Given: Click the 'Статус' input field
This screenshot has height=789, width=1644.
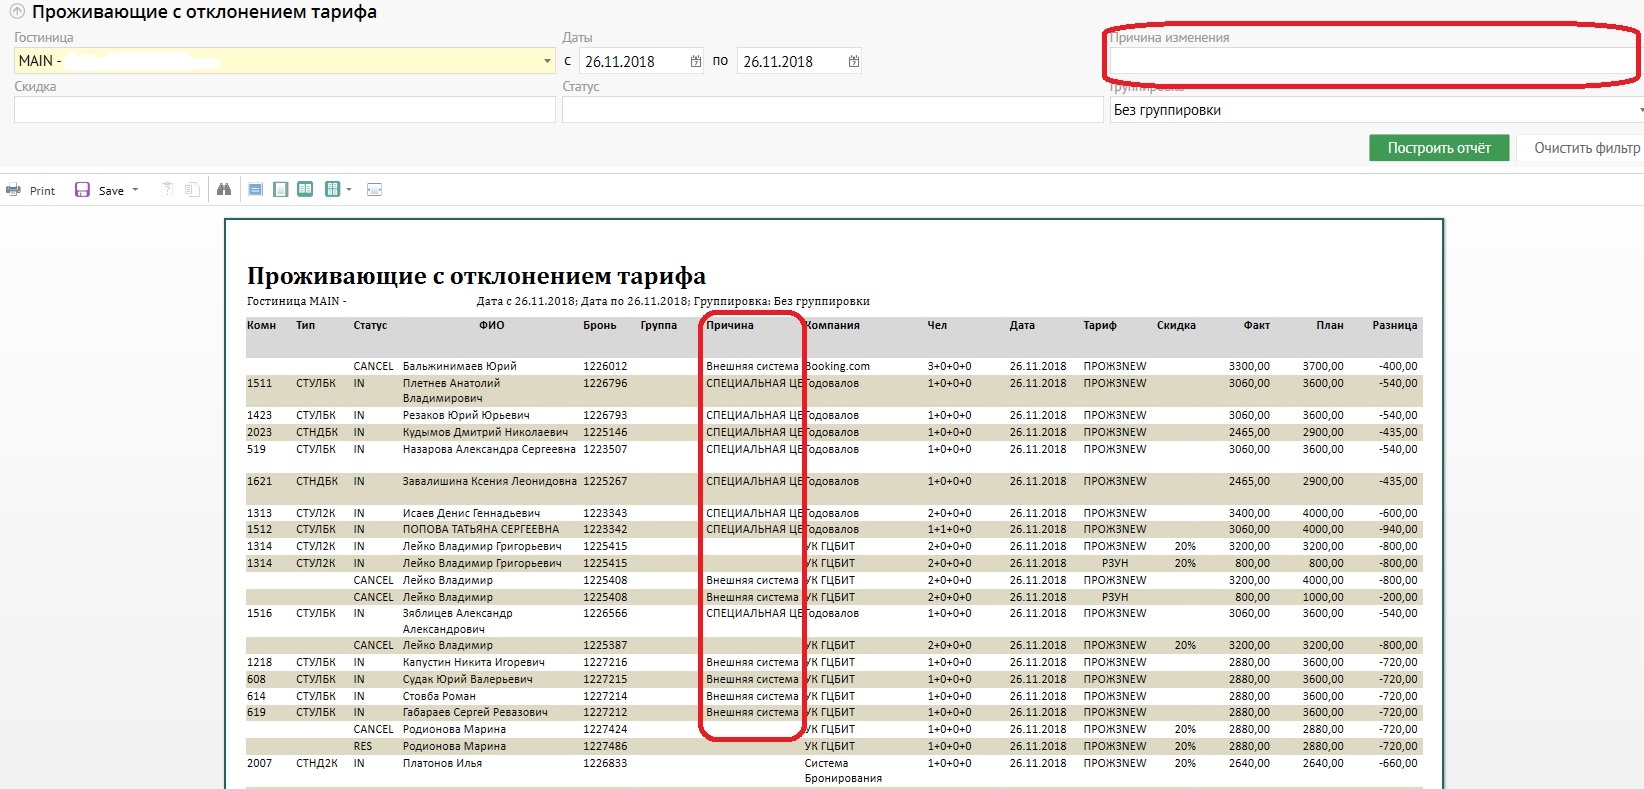Looking at the screenshot, I should (832, 110).
